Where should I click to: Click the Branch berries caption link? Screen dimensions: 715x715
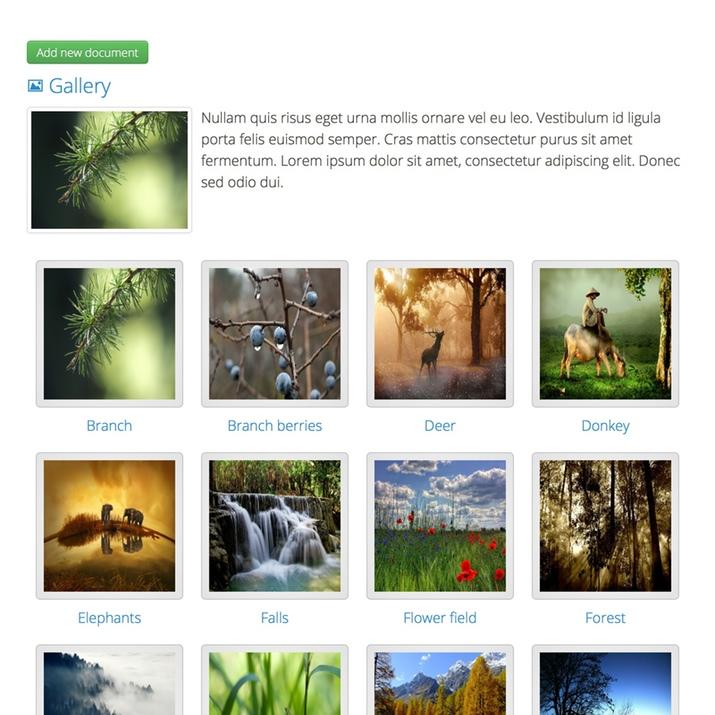tap(275, 426)
